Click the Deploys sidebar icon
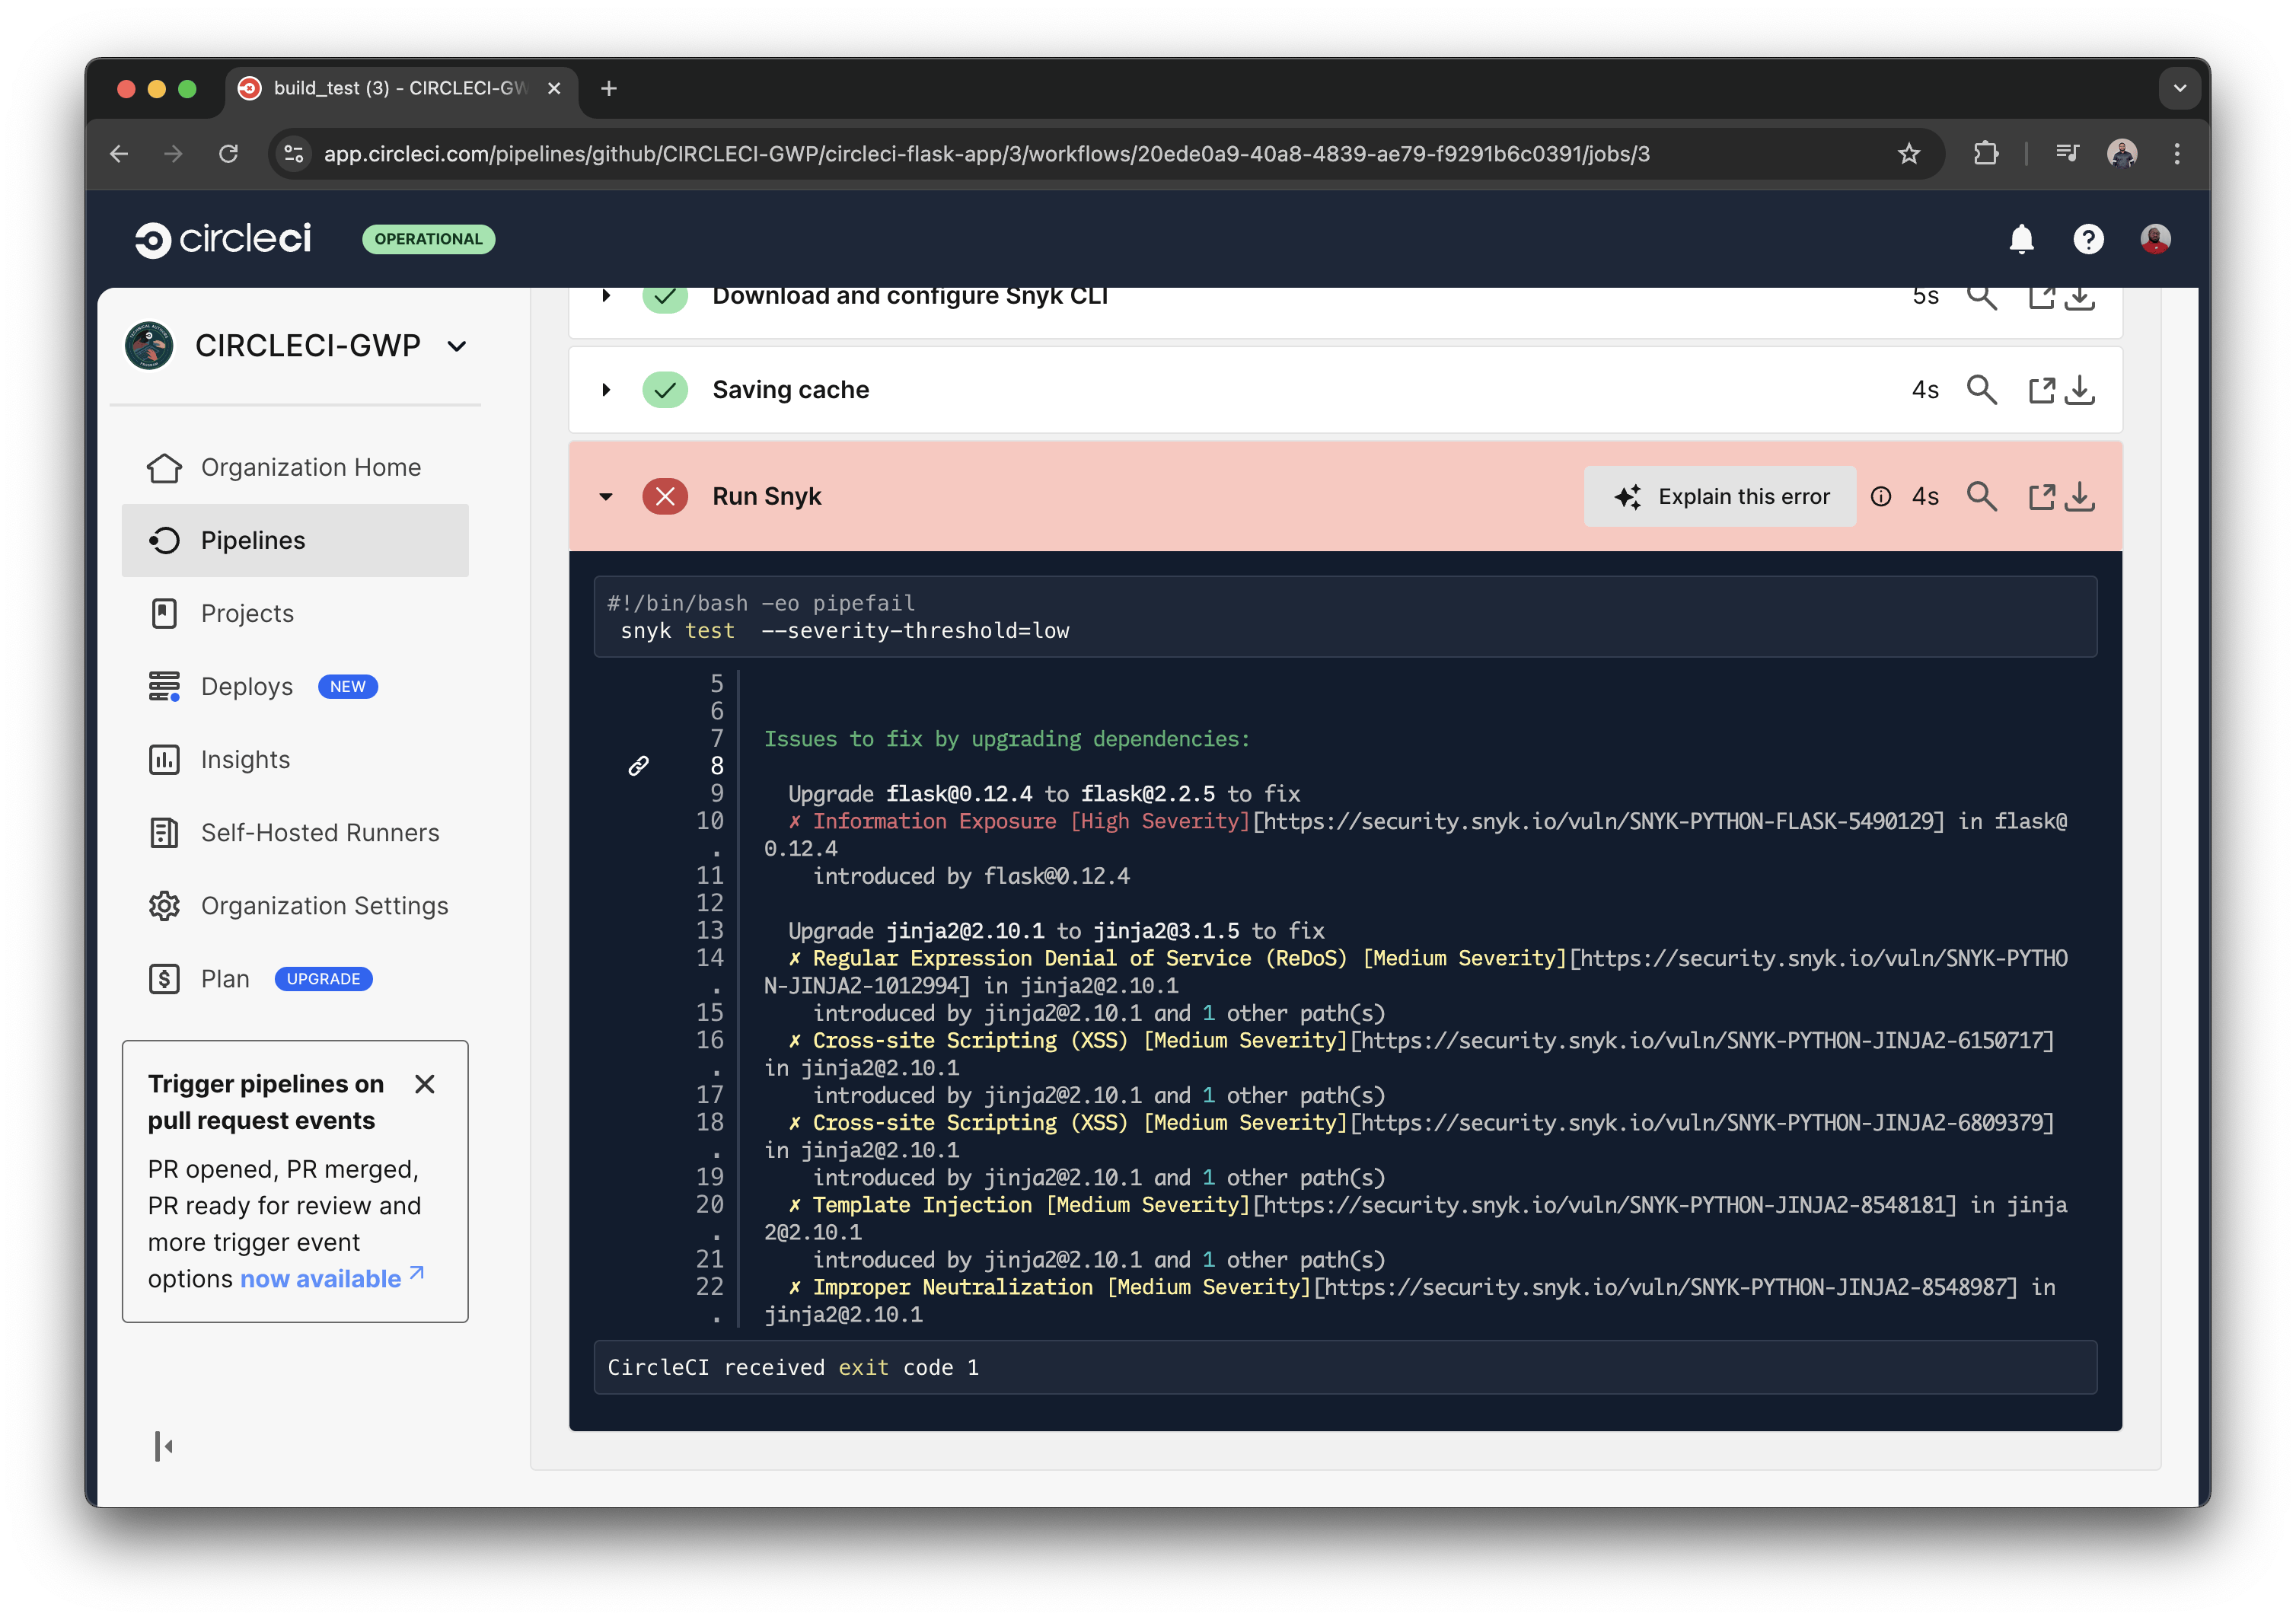Viewport: 2296px width, 1620px height. tap(164, 686)
